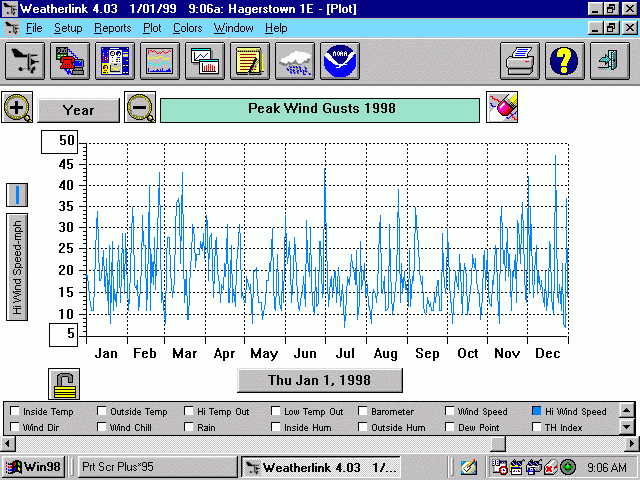The image size is (640, 480).
Task: Open the multi-line plot toolbar icon
Action: [160, 61]
